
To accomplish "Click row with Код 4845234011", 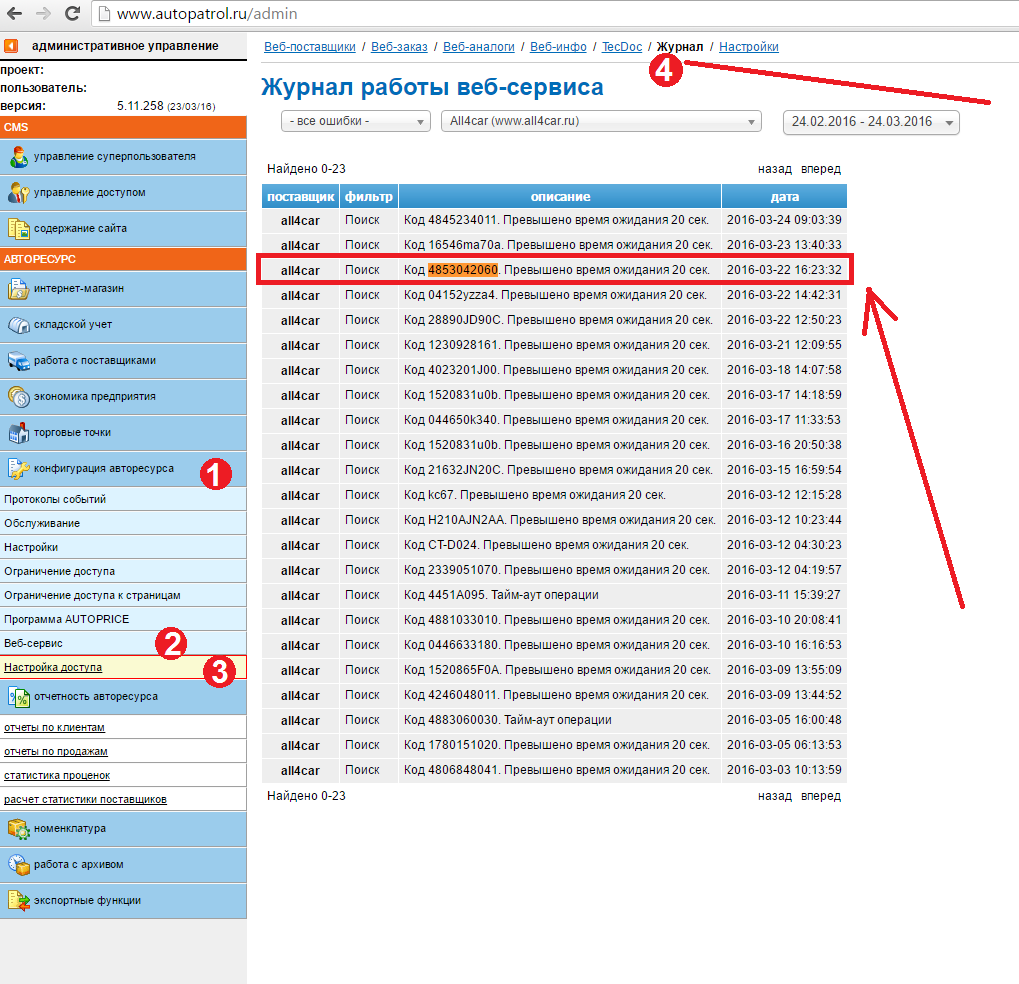I will (x=554, y=220).
